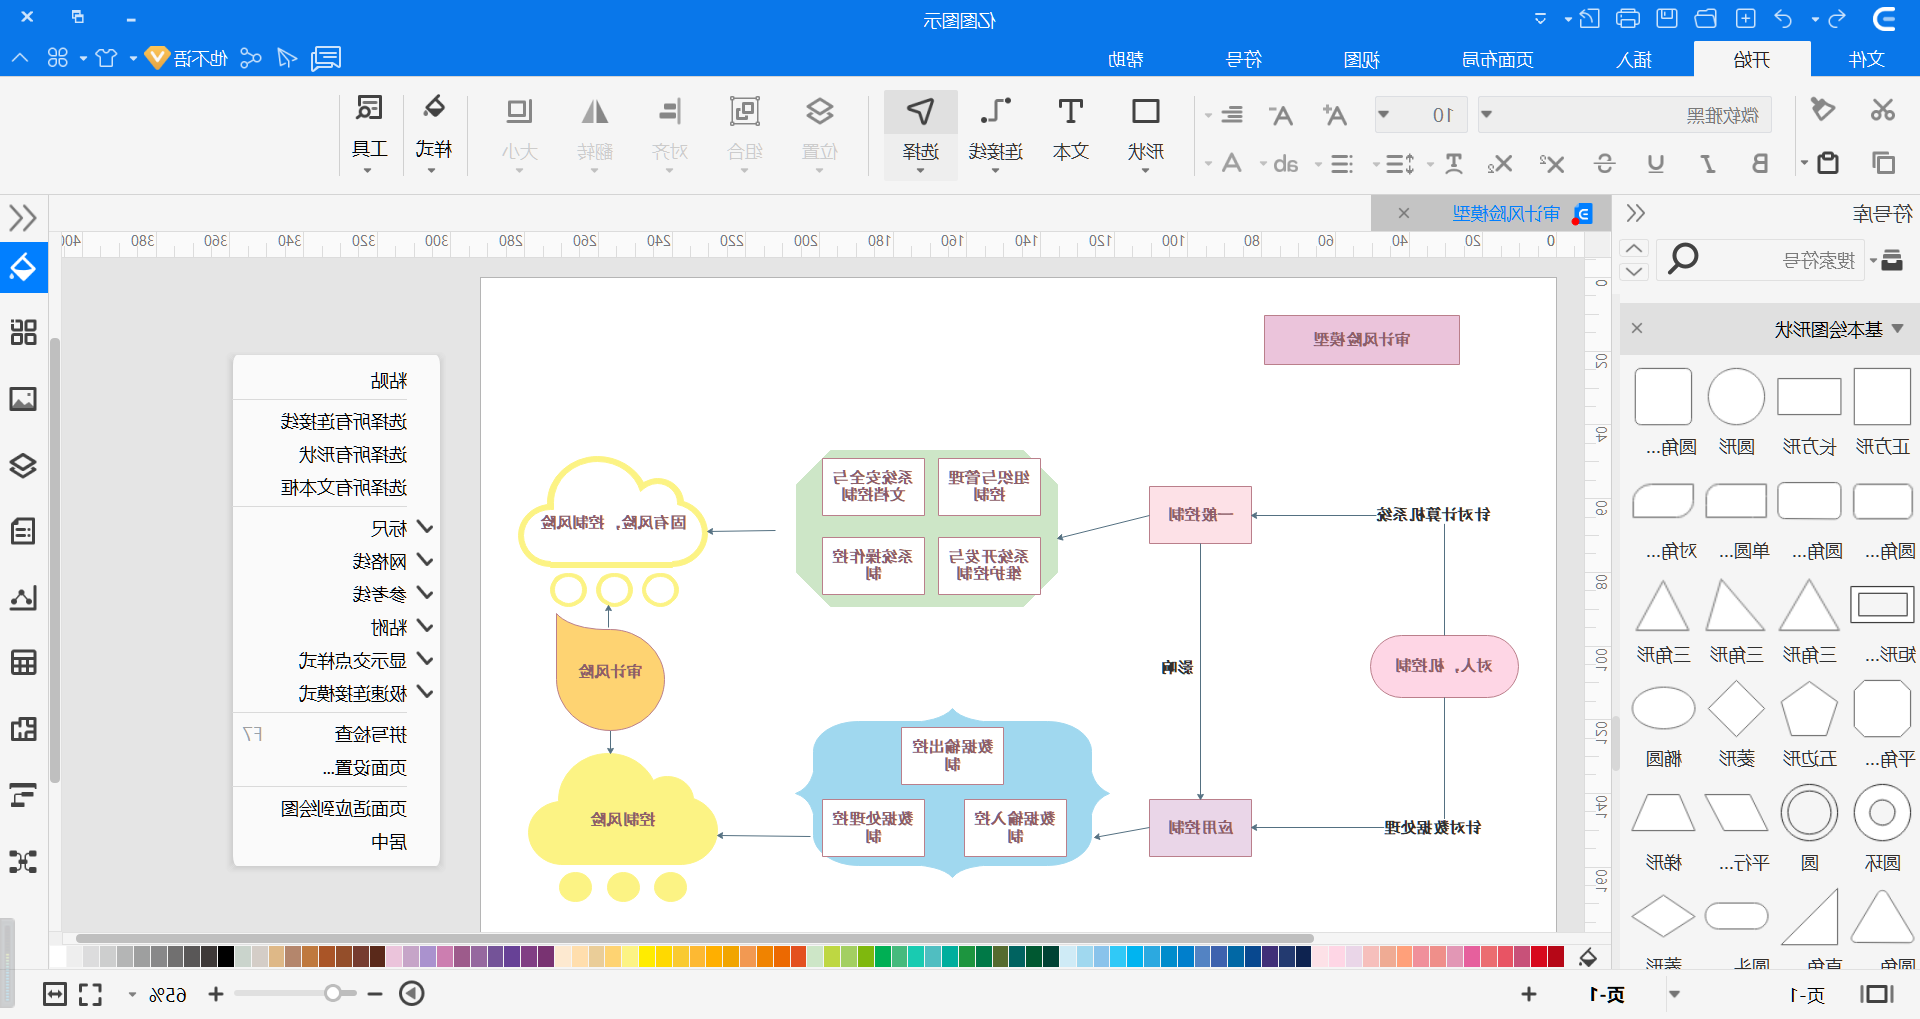This screenshot has height=1019, width=1920.
Task: Collapse the 符号库 panel double-chevron
Action: tap(1635, 213)
